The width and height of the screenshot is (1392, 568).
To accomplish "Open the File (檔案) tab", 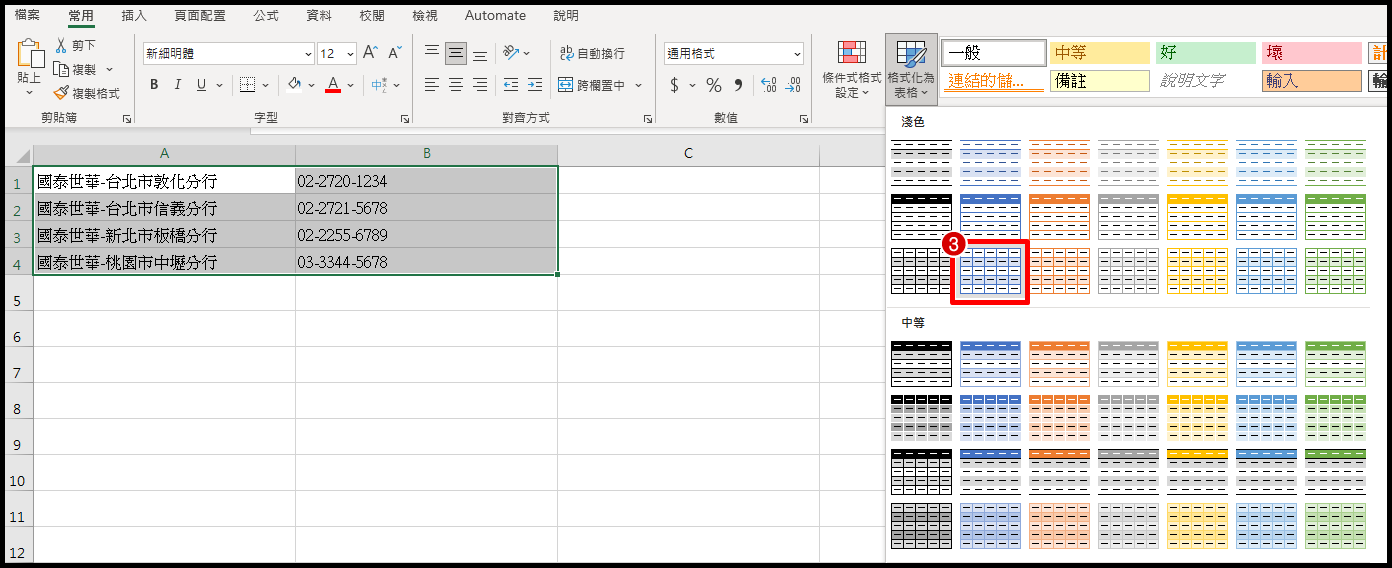I will coord(27,15).
